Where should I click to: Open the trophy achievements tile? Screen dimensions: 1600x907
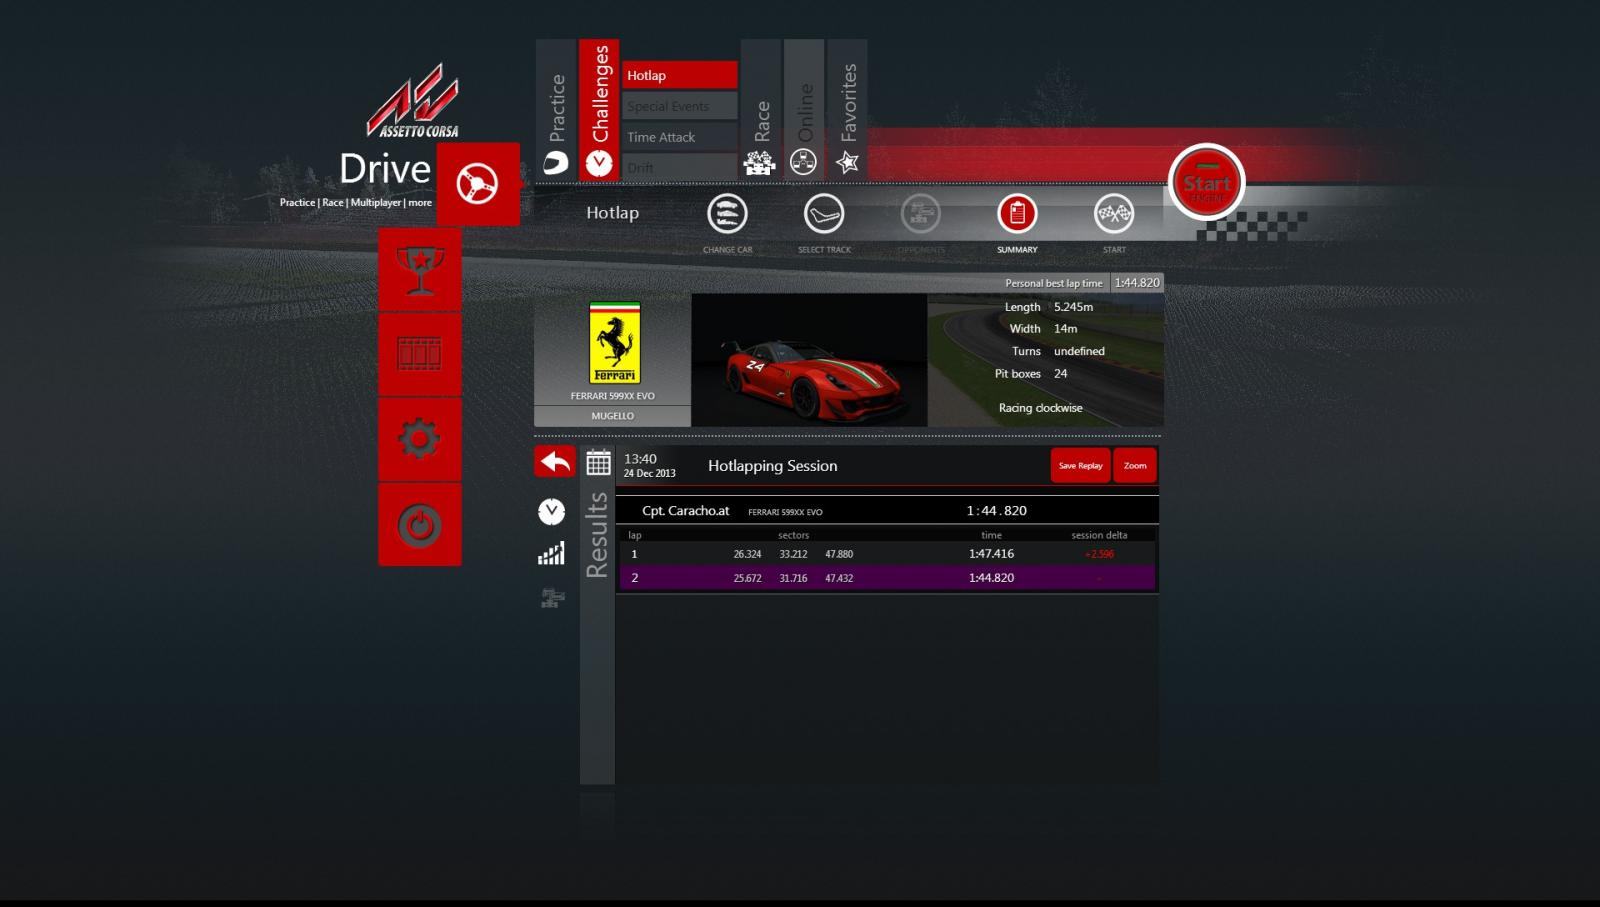(x=420, y=270)
